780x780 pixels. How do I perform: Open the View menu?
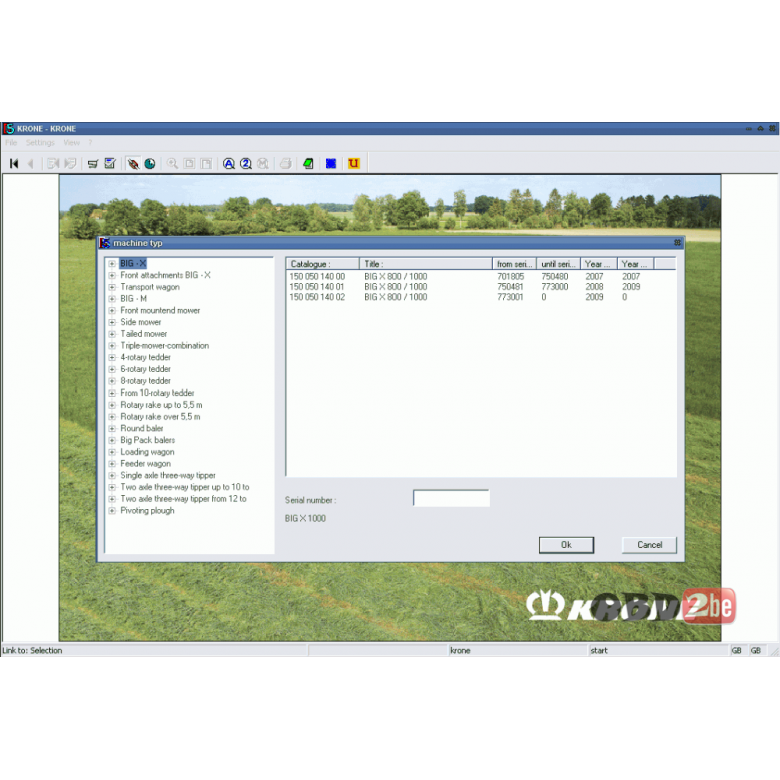tap(72, 143)
